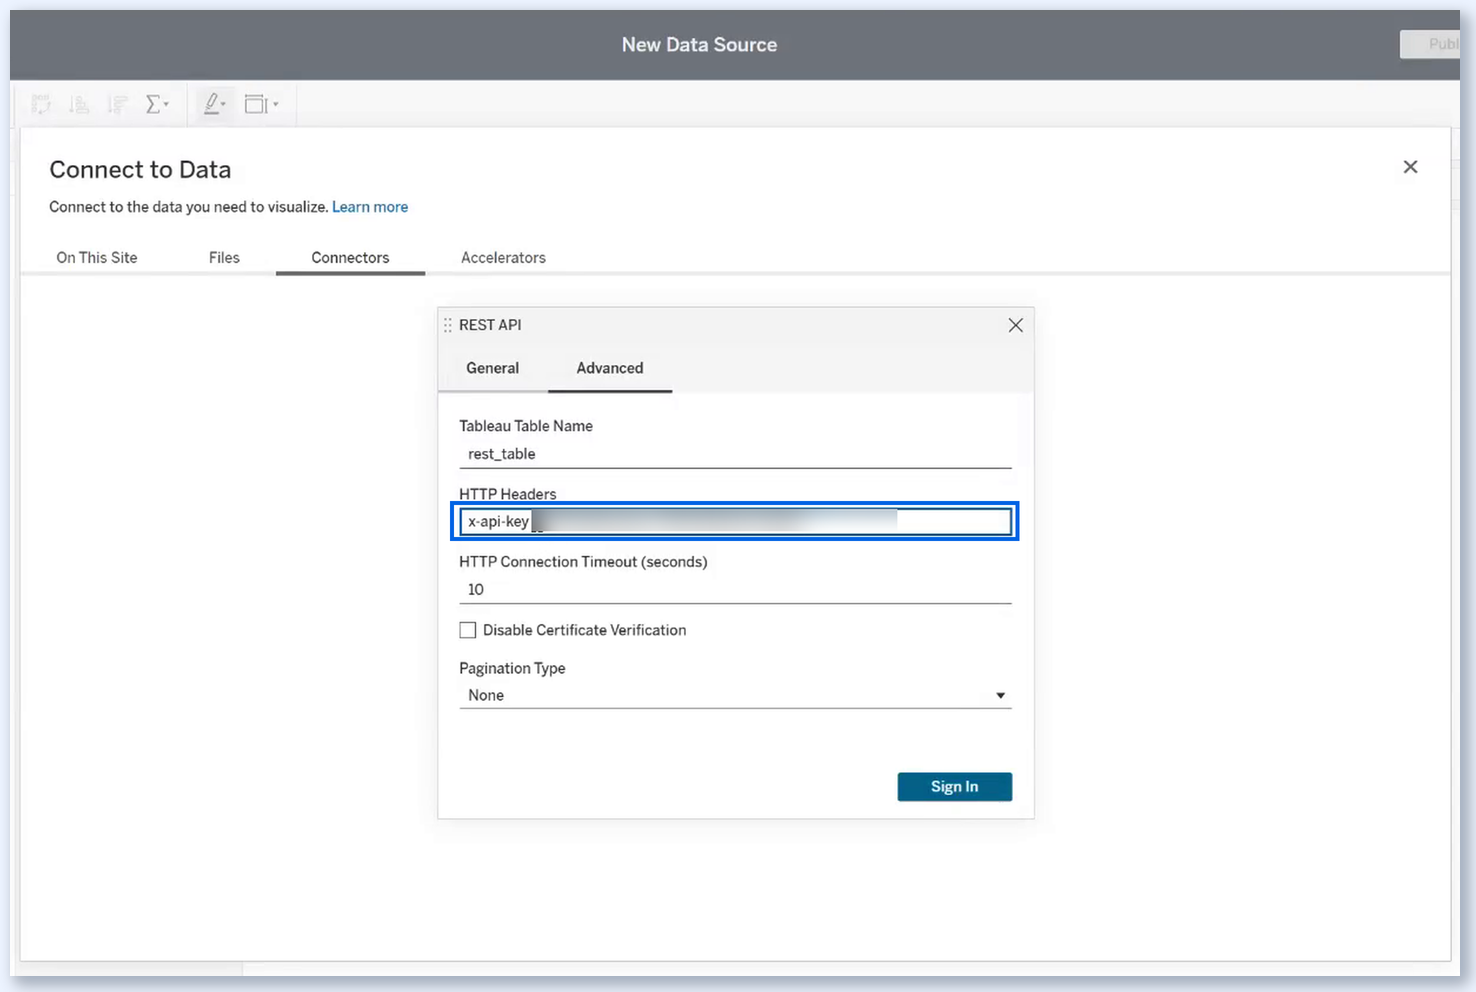Click the Tableau Table Name field
Screen dimensions: 1476x992
pos(735,454)
